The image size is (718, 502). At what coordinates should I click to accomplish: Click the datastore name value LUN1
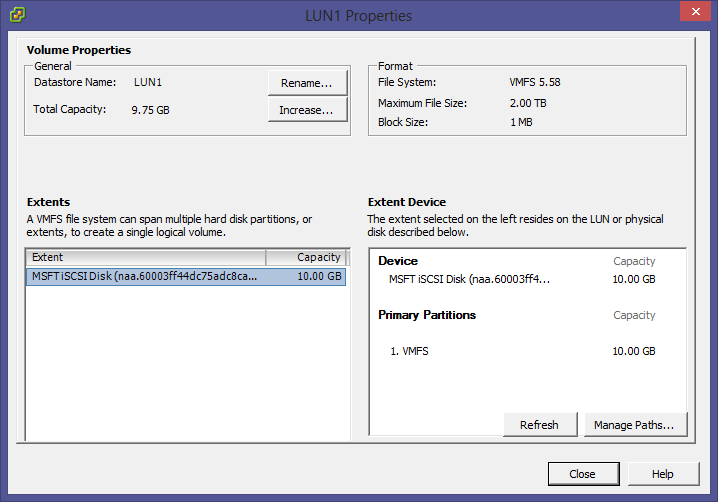[x=148, y=82]
